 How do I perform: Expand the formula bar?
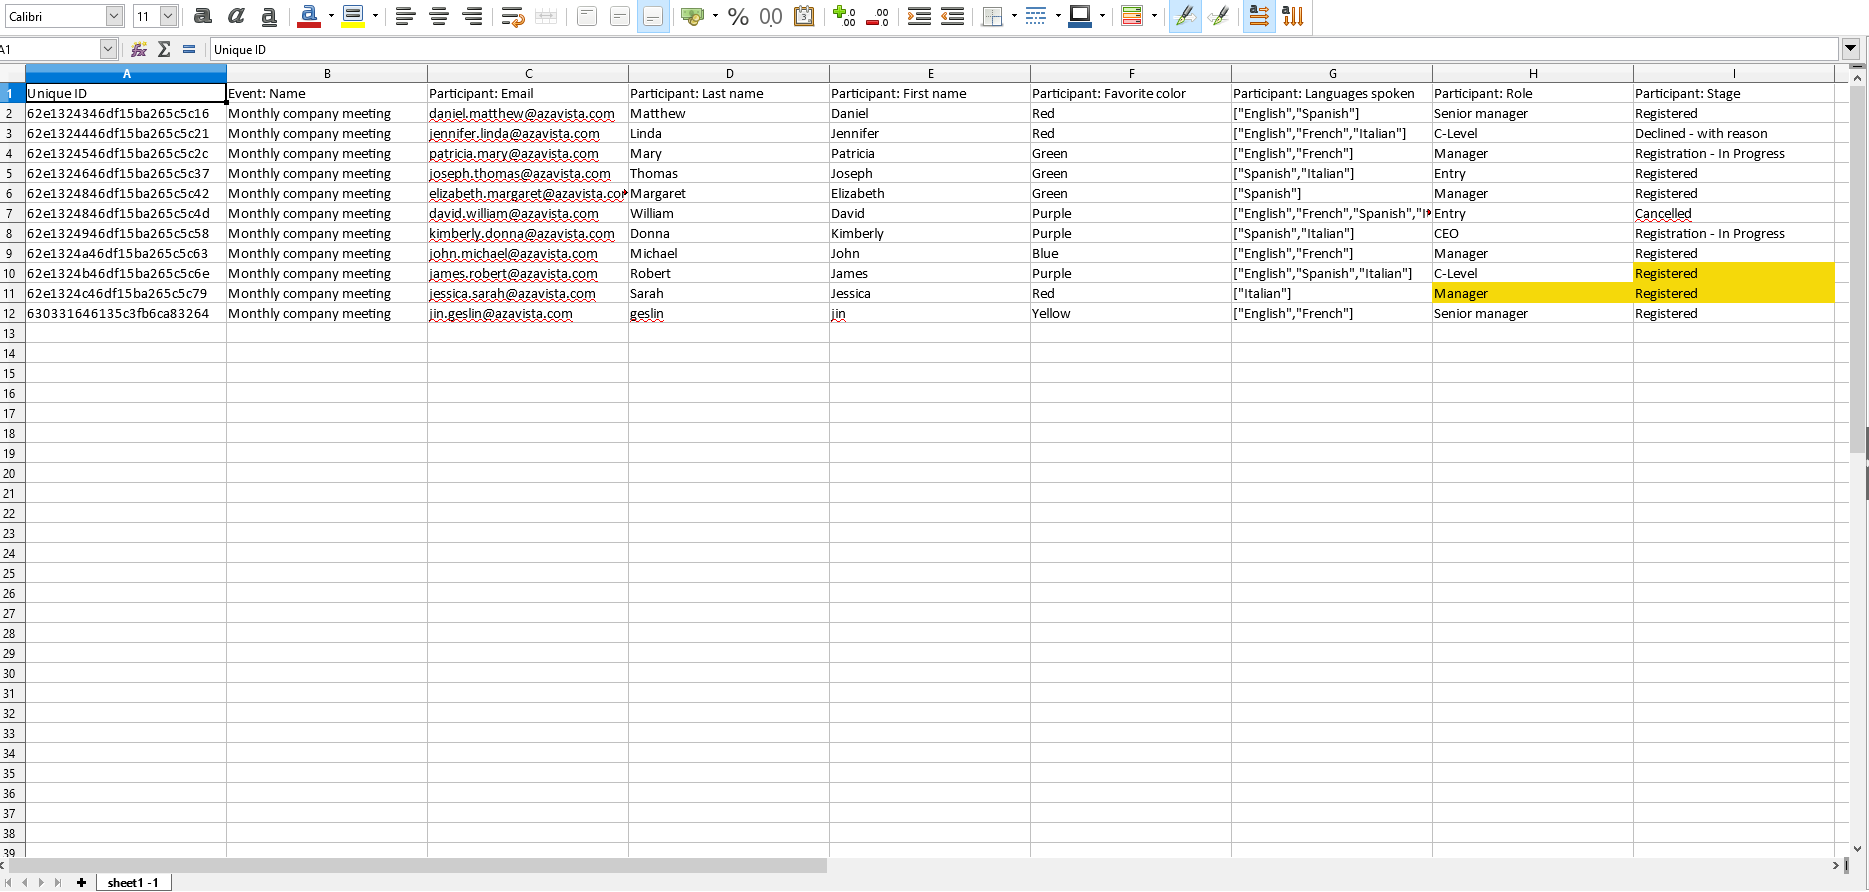1850,48
